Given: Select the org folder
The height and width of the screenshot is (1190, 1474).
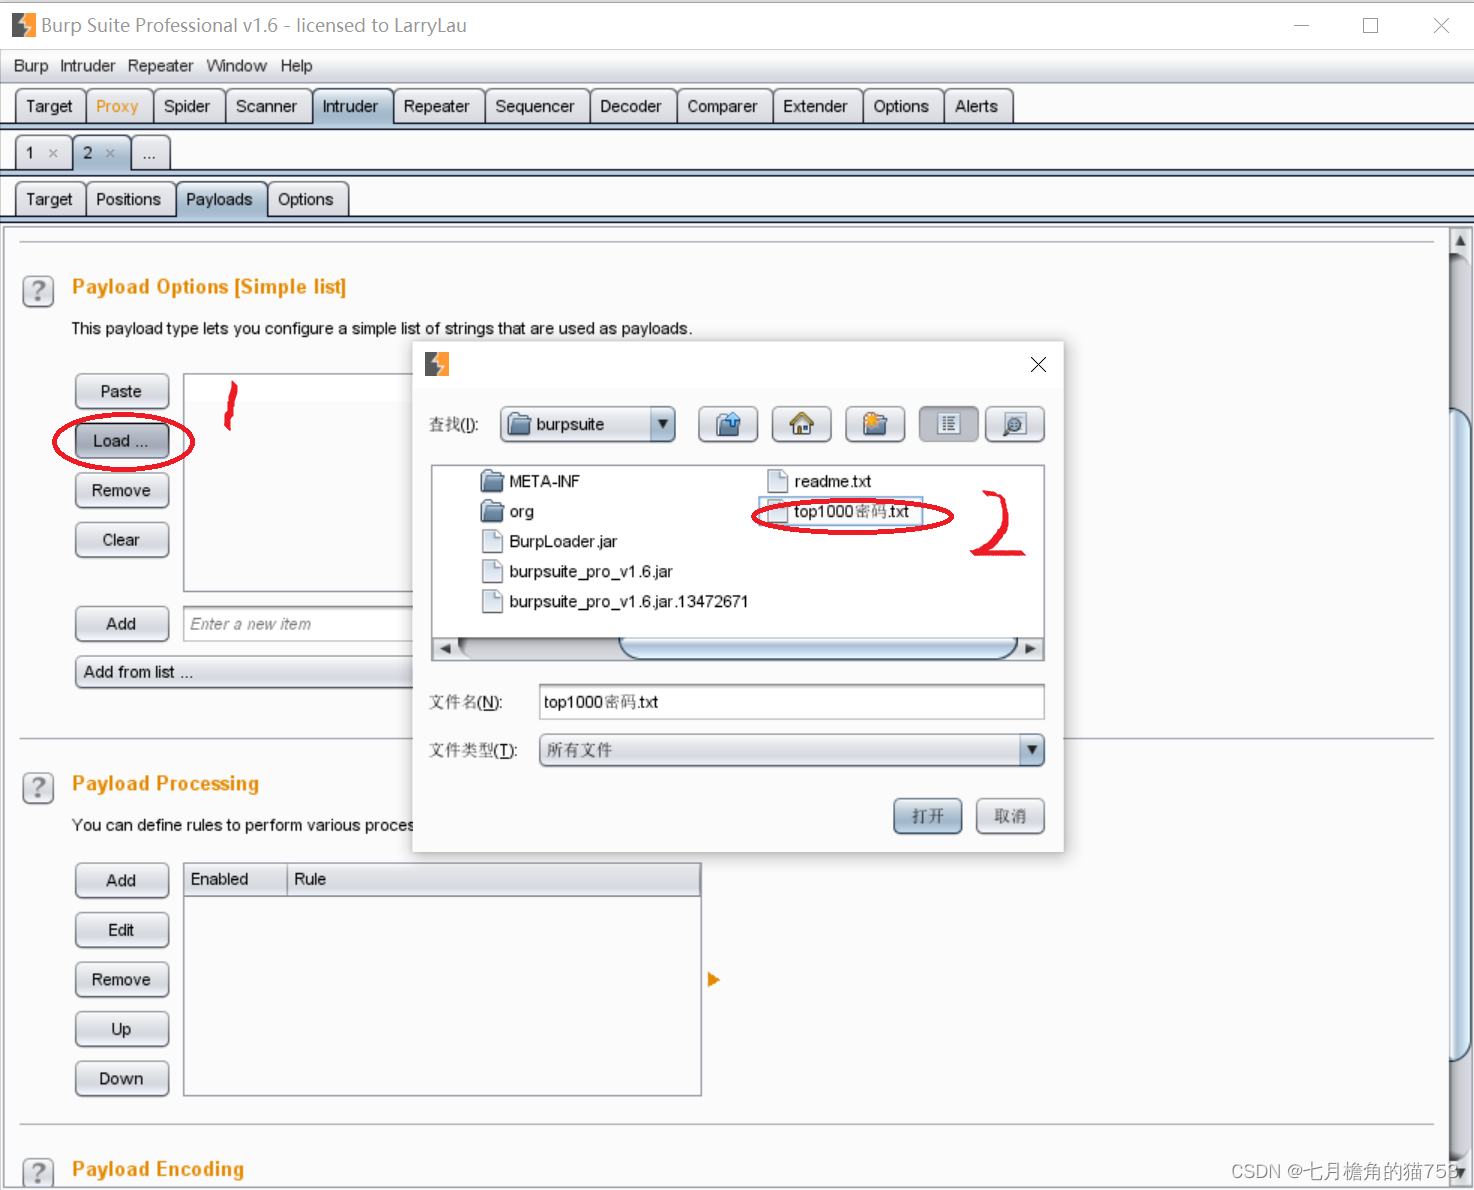Looking at the screenshot, I should pyautogui.click(x=507, y=511).
